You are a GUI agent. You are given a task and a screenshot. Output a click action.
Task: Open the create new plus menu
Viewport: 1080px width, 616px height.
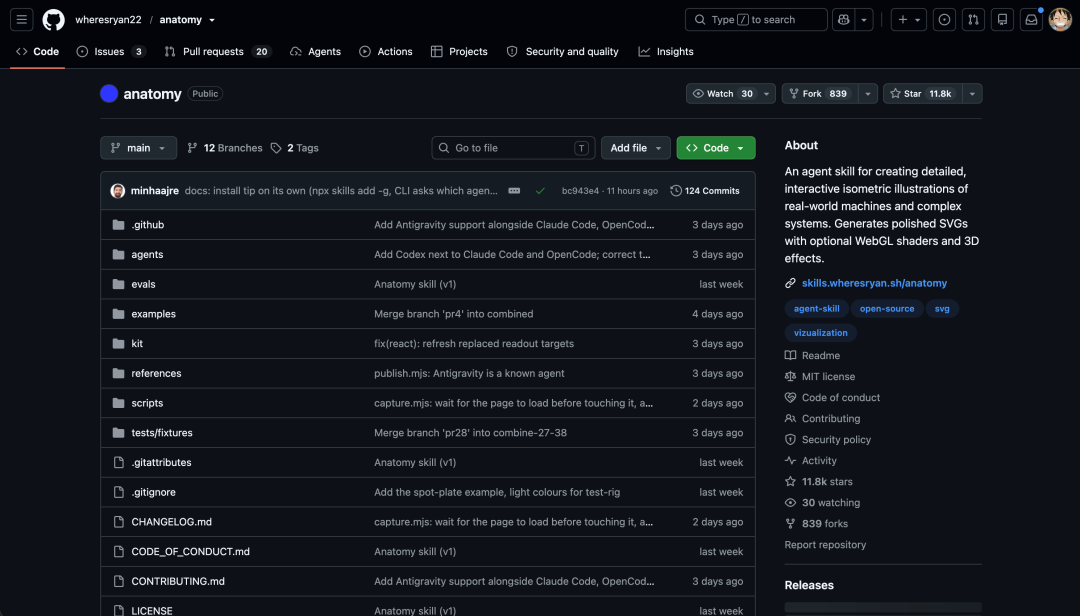point(908,19)
